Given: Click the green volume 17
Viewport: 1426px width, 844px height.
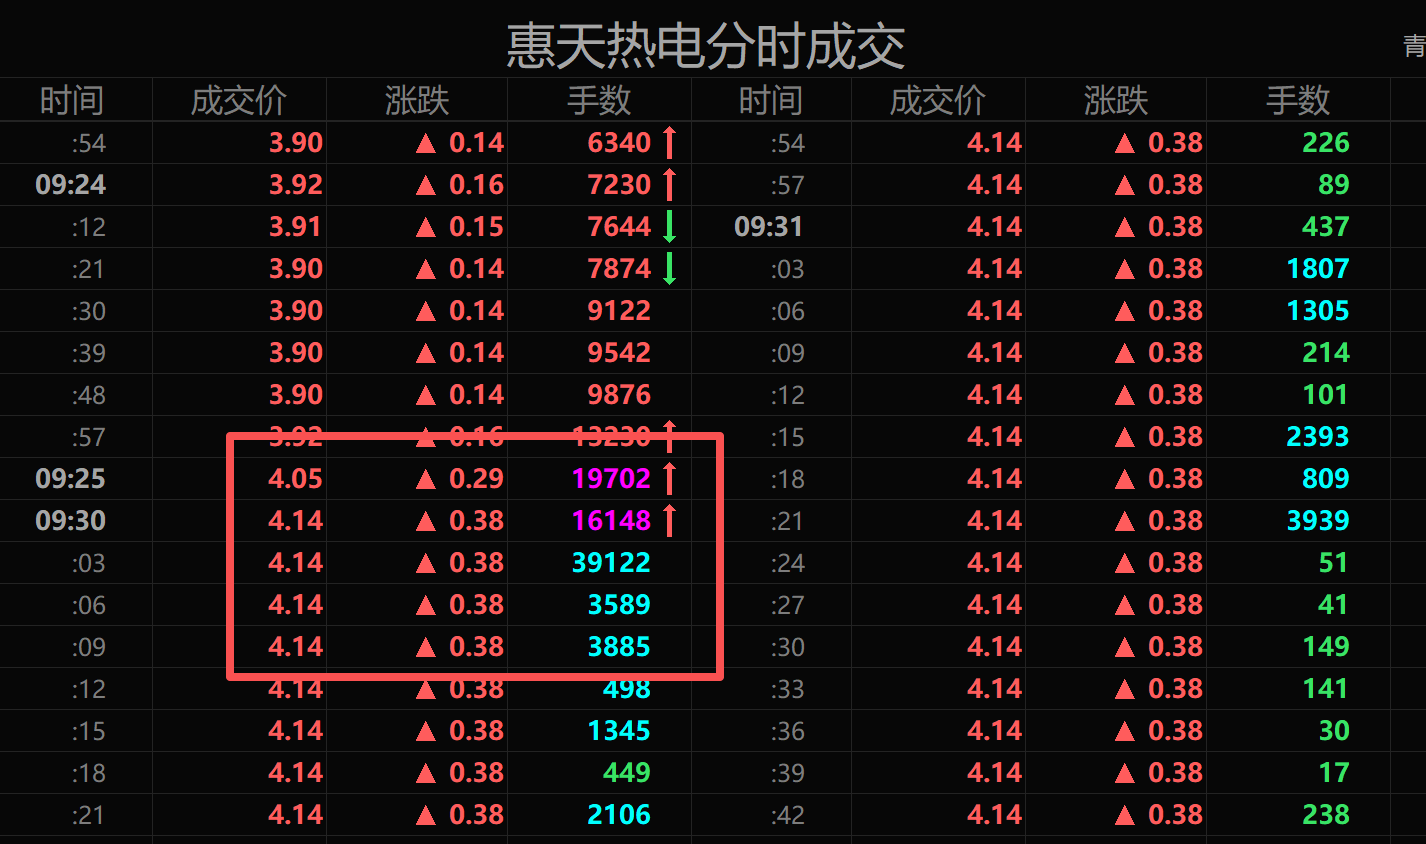Looking at the screenshot, I should [1334, 773].
